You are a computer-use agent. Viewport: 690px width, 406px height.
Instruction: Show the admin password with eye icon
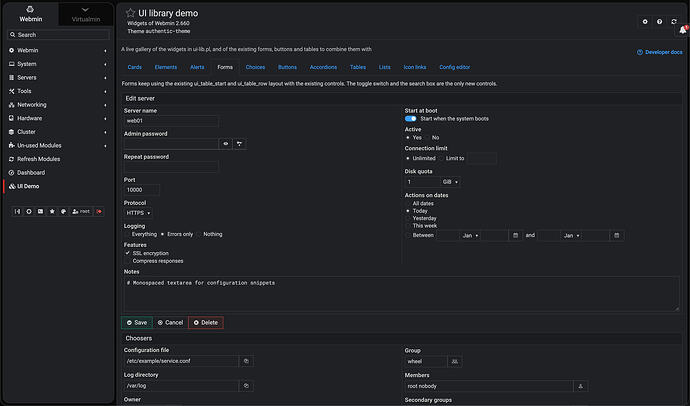(x=226, y=144)
